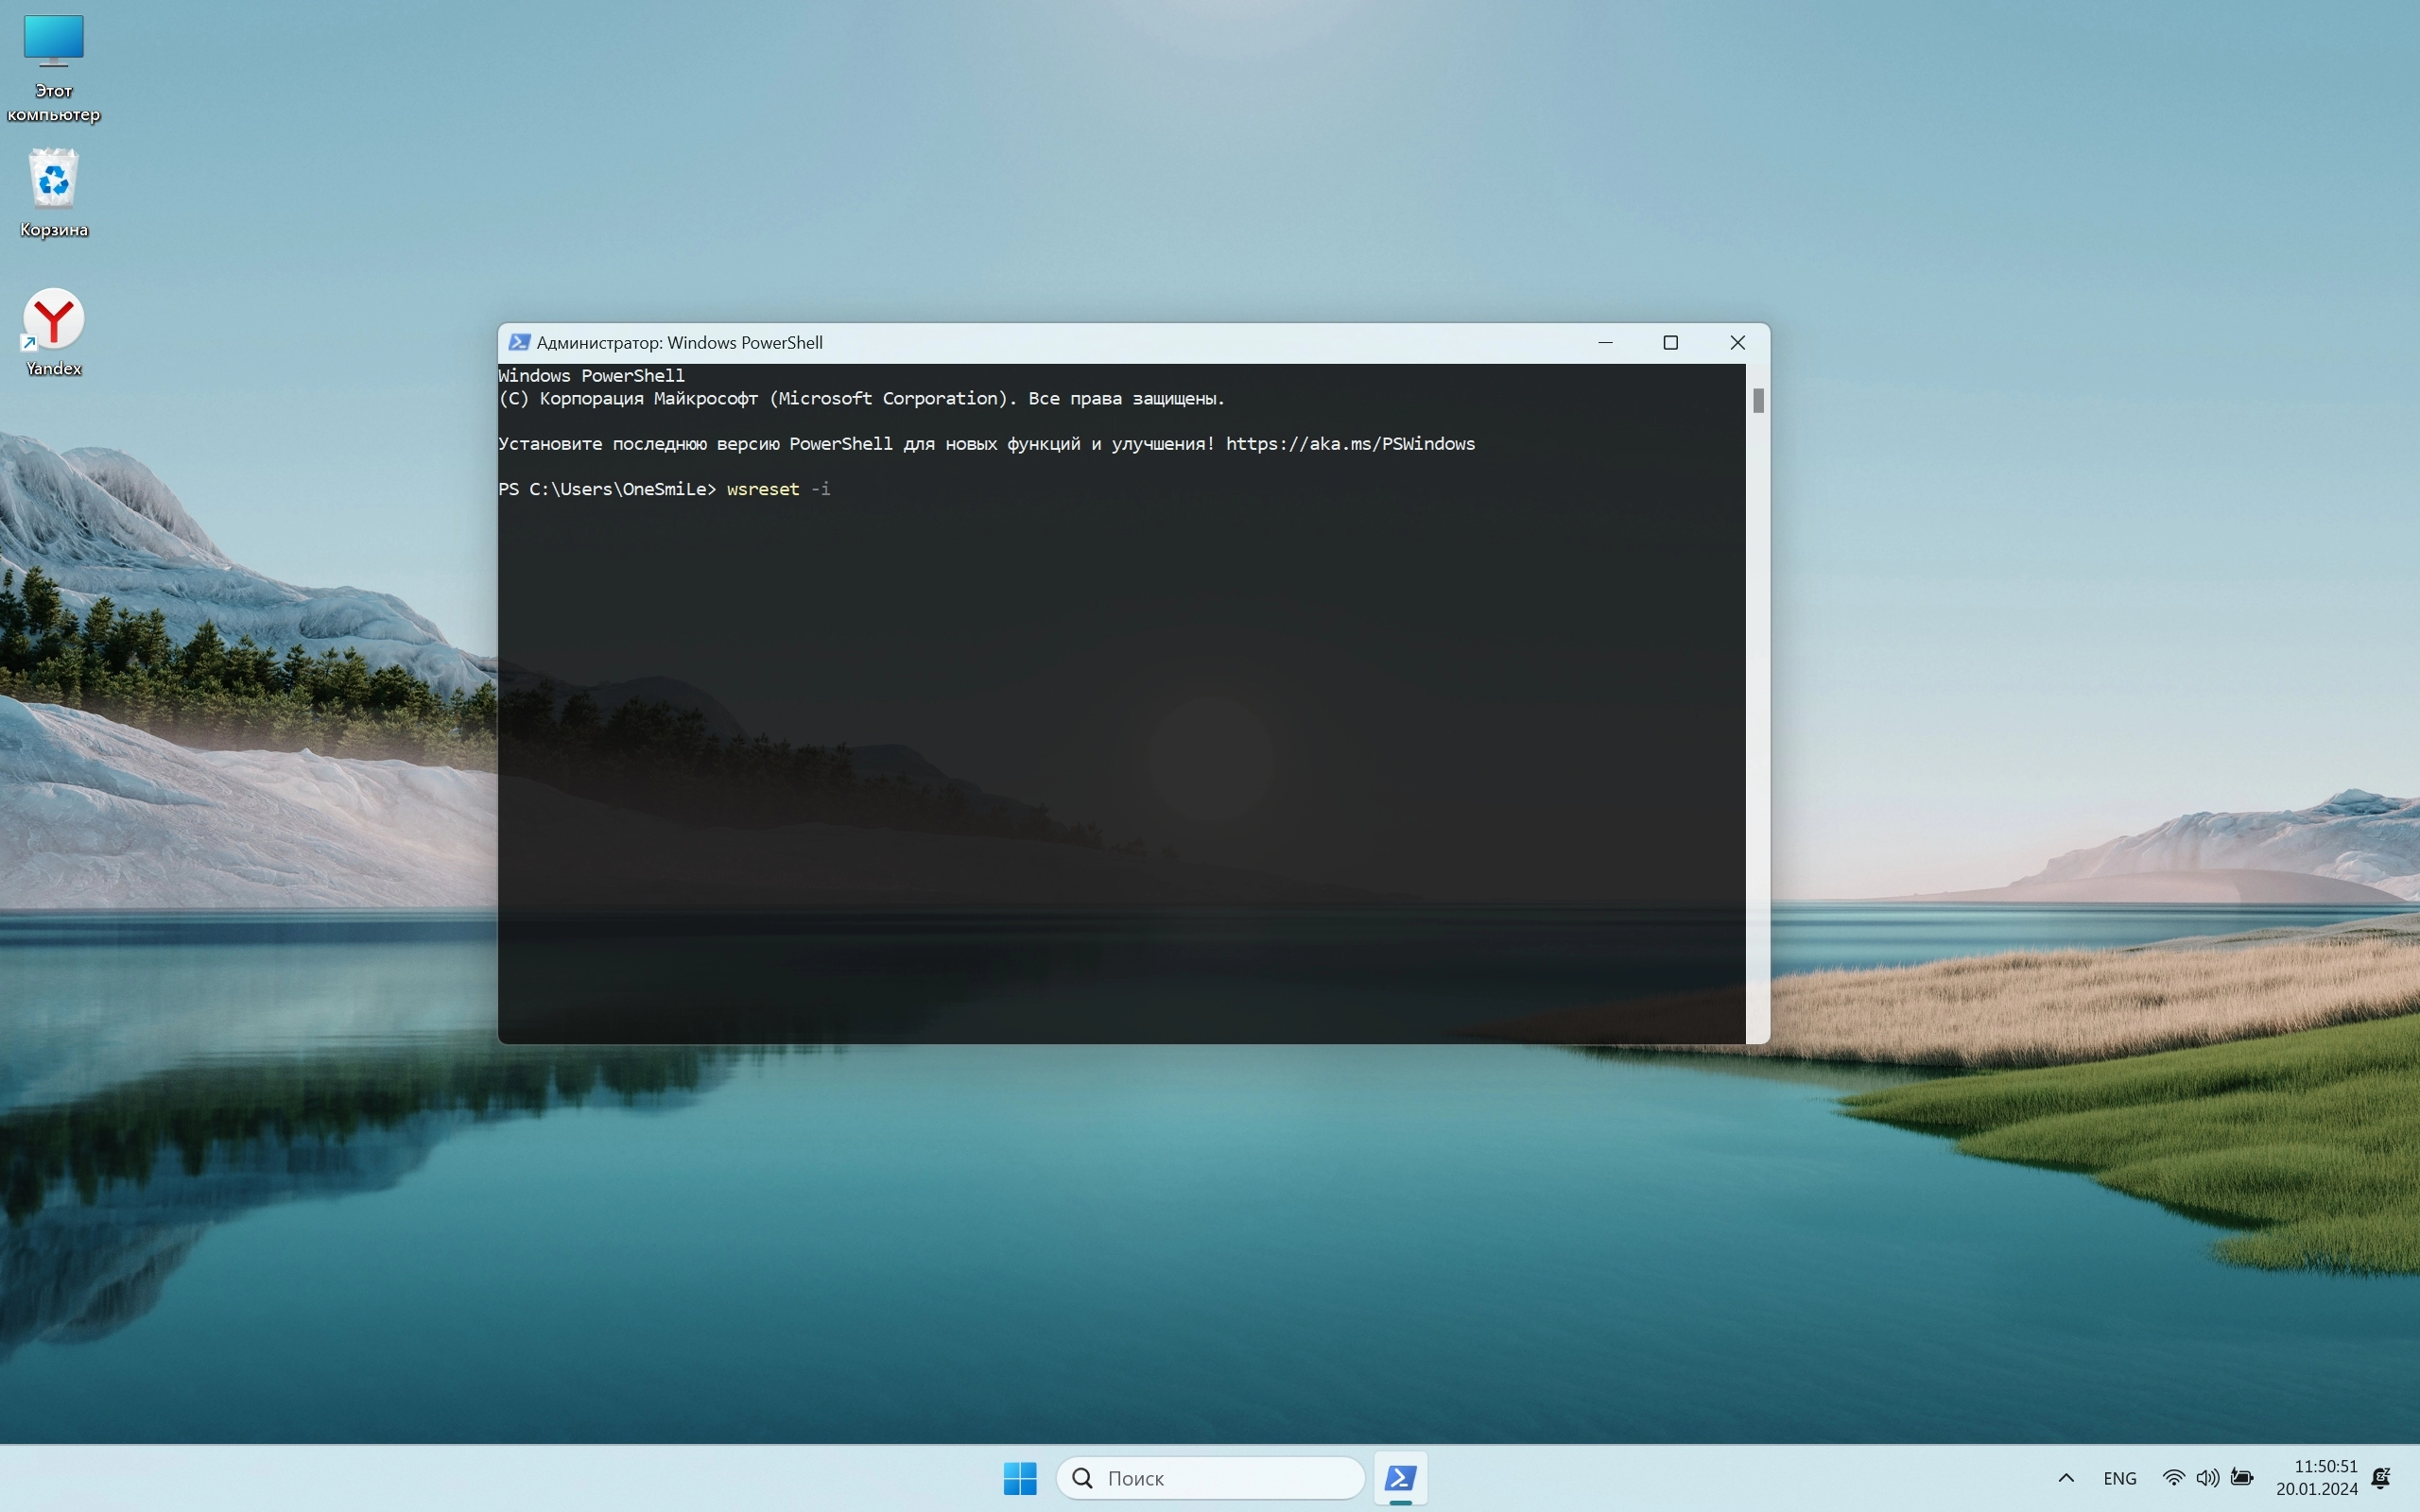Click the battery status tray icon
Viewport: 2420px width, 1512px height.
(x=2242, y=1478)
